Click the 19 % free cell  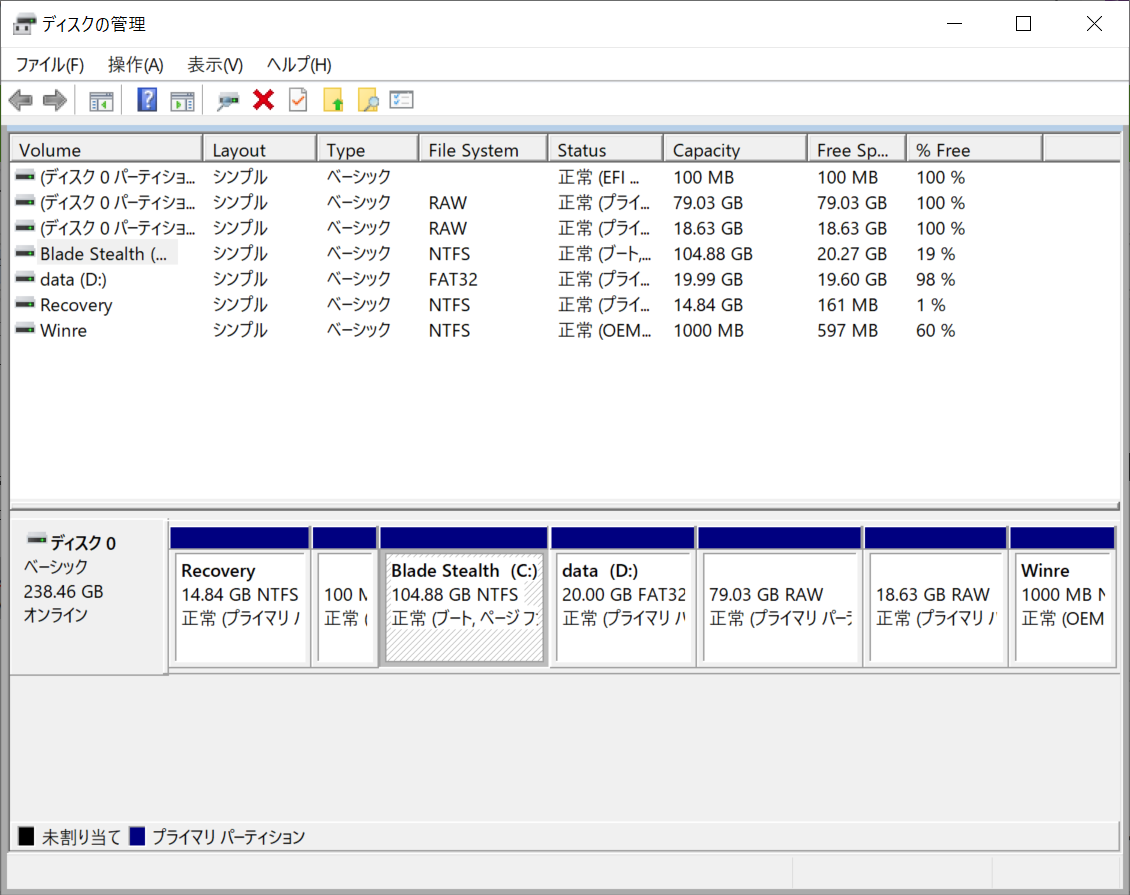click(x=935, y=254)
